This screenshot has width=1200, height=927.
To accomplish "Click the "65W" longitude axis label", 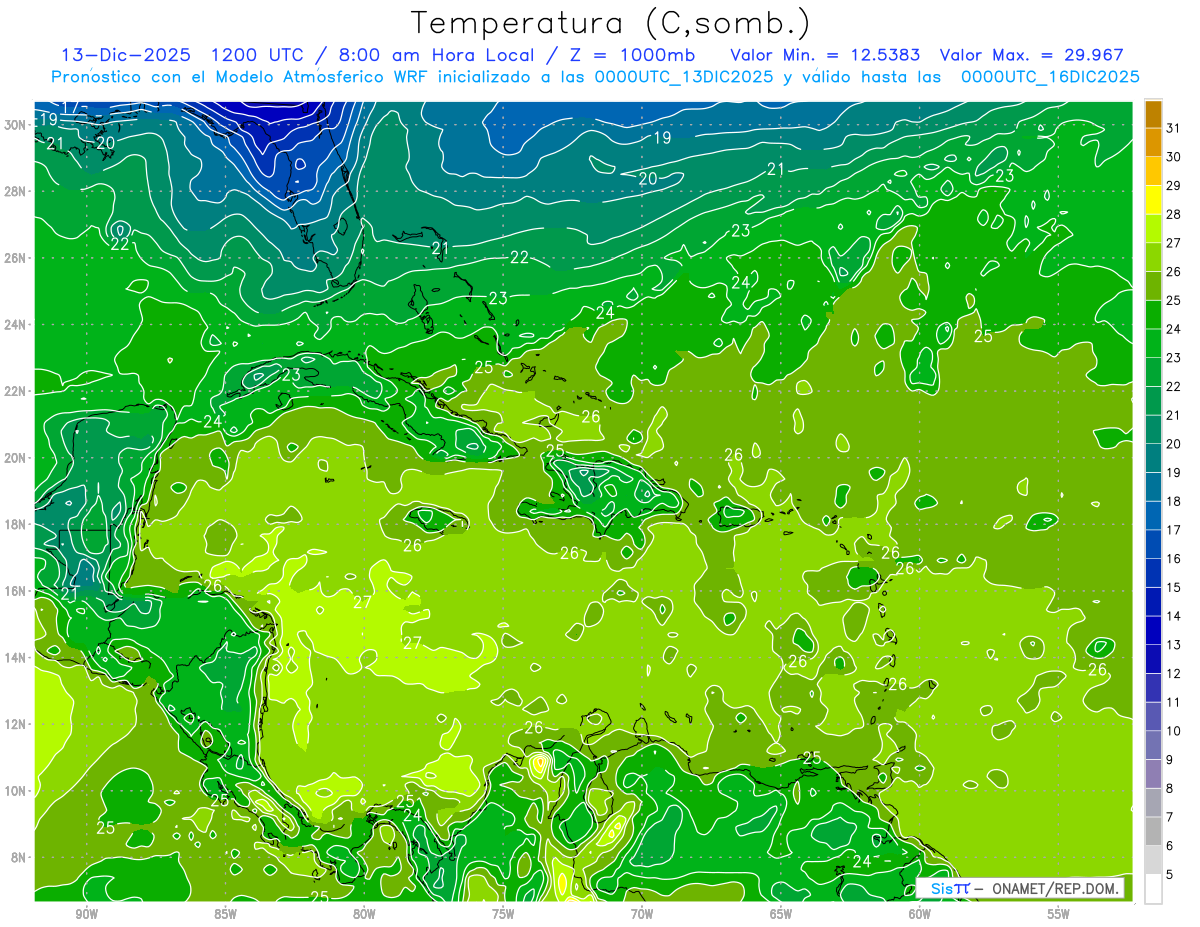I will (x=781, y=914).
